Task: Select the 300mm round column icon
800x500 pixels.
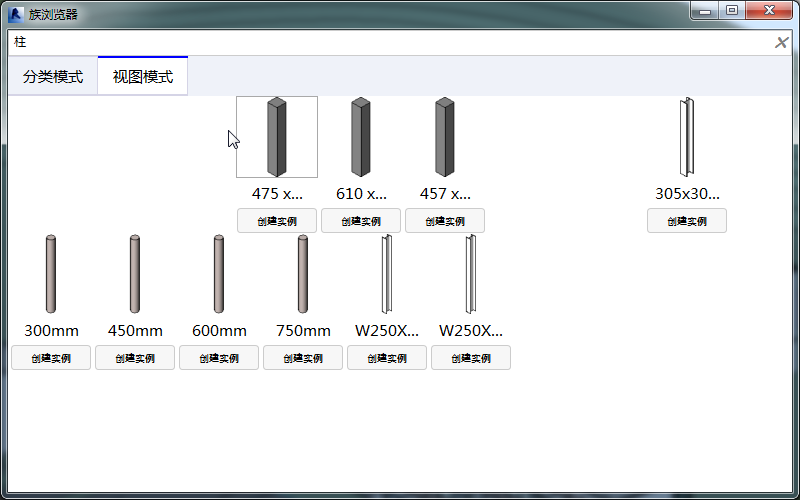Action: pyautogui.click(x=51, y=274)
